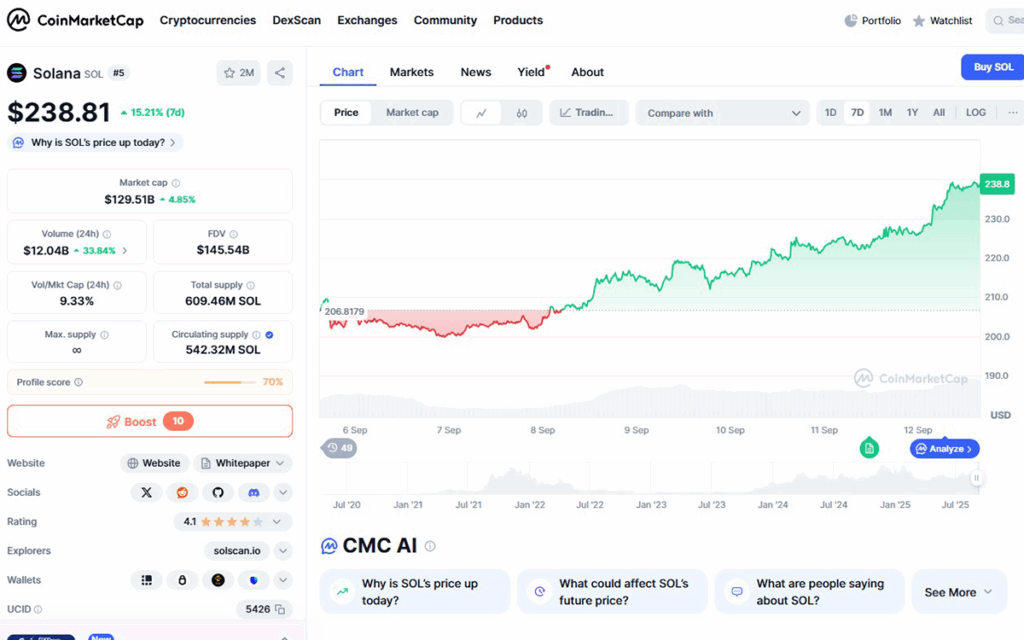Switch to line chart icon
The width and height of the screenshot is (1024, 640).
tap(481, 113)
